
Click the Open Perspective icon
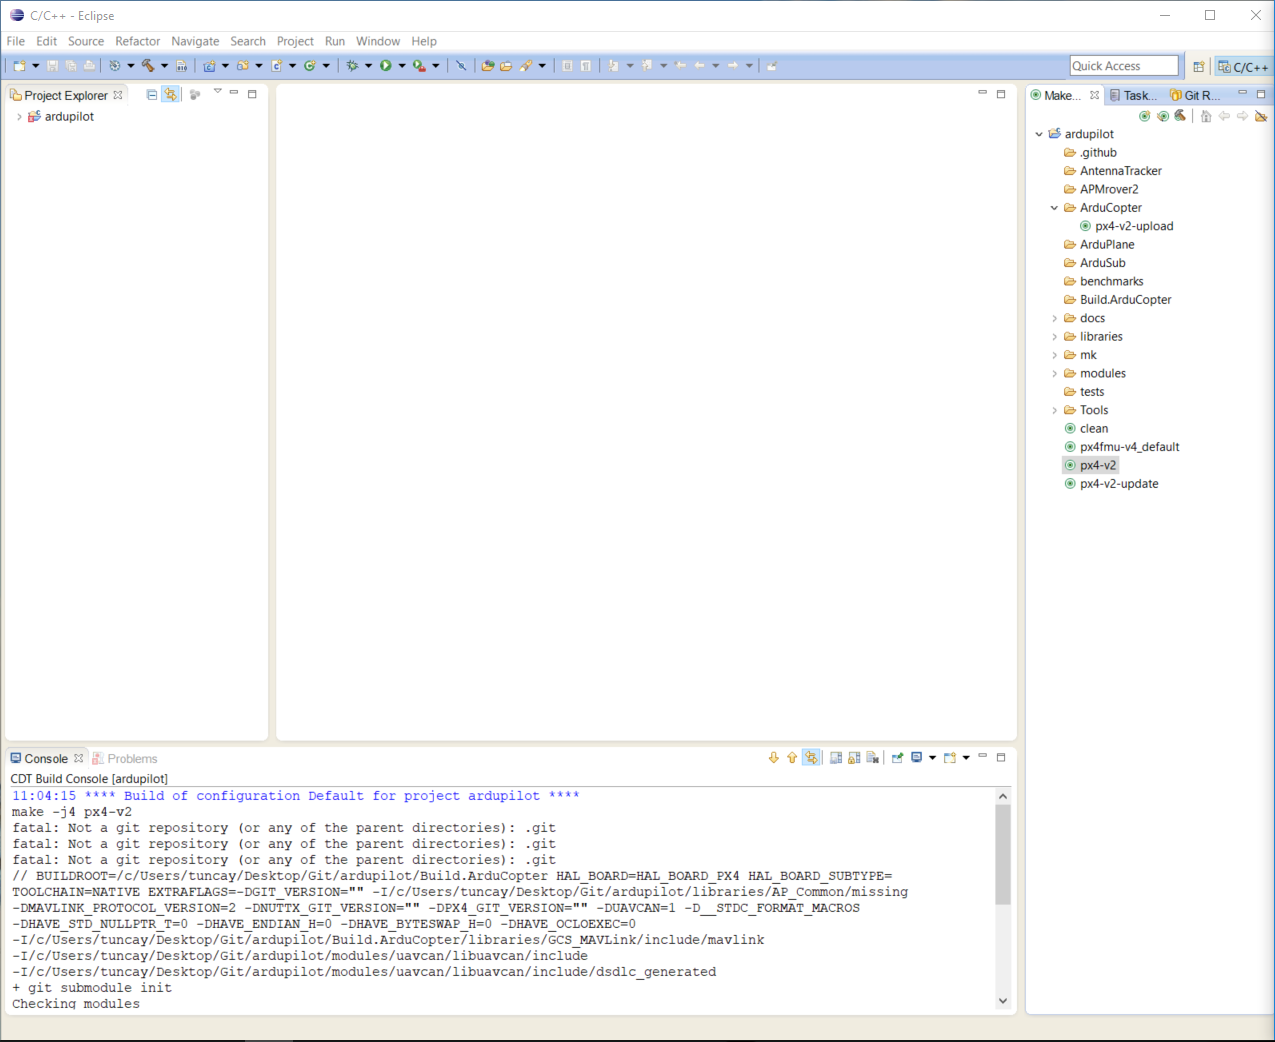(1198, 67)
